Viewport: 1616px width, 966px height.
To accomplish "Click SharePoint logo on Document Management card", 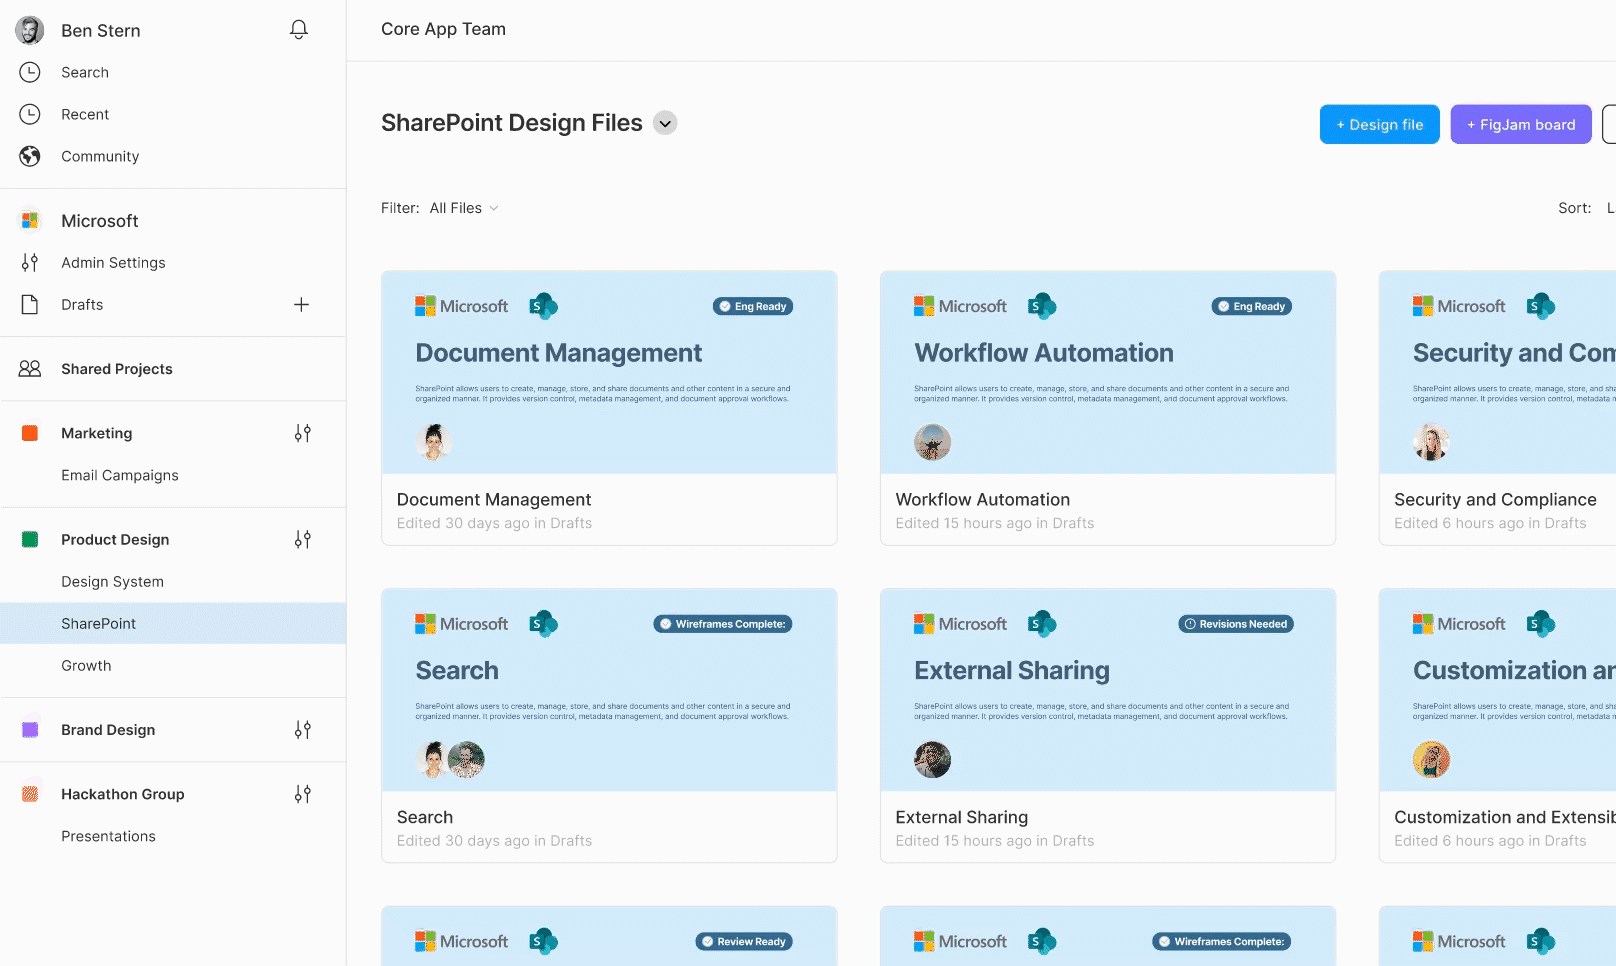I will tap(543, 306).
